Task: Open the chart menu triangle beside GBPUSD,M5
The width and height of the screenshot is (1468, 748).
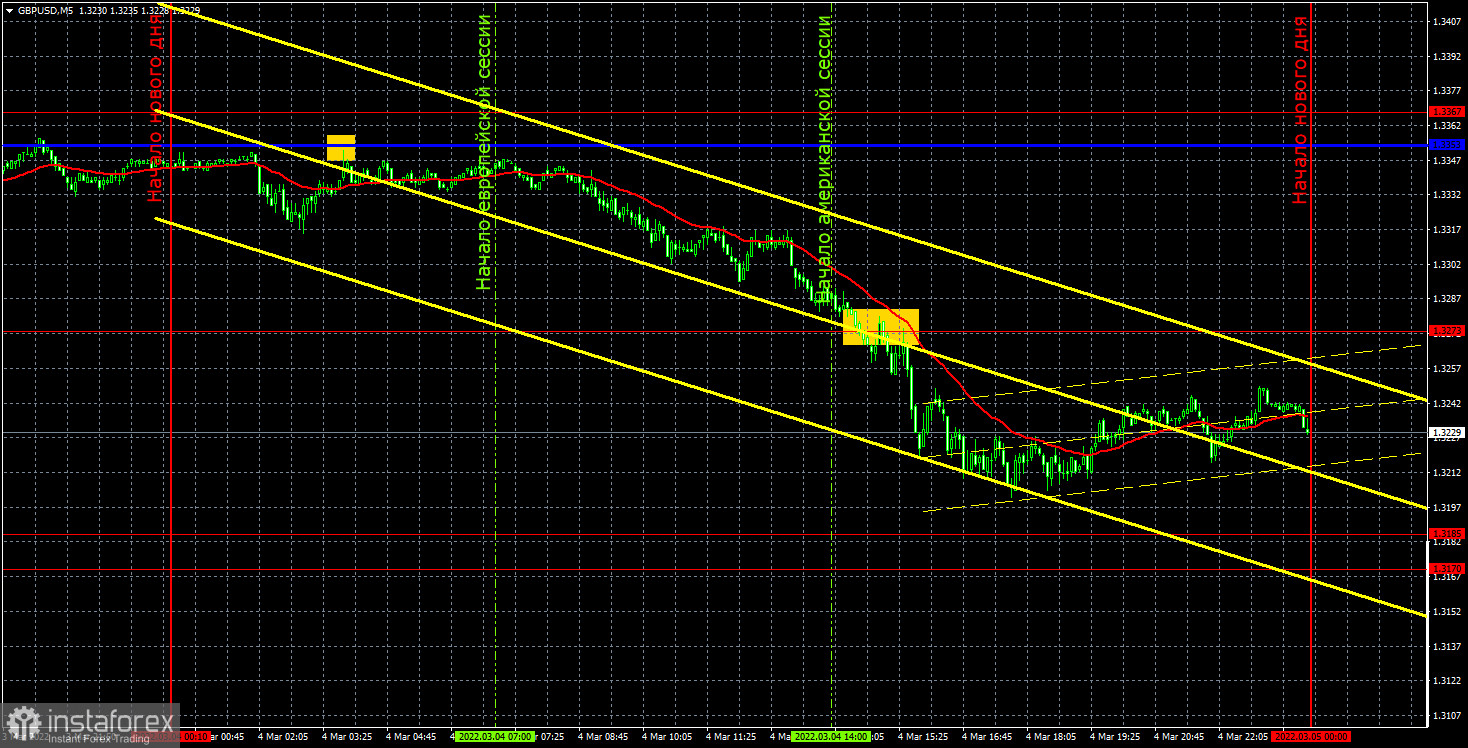Action: 9,10
